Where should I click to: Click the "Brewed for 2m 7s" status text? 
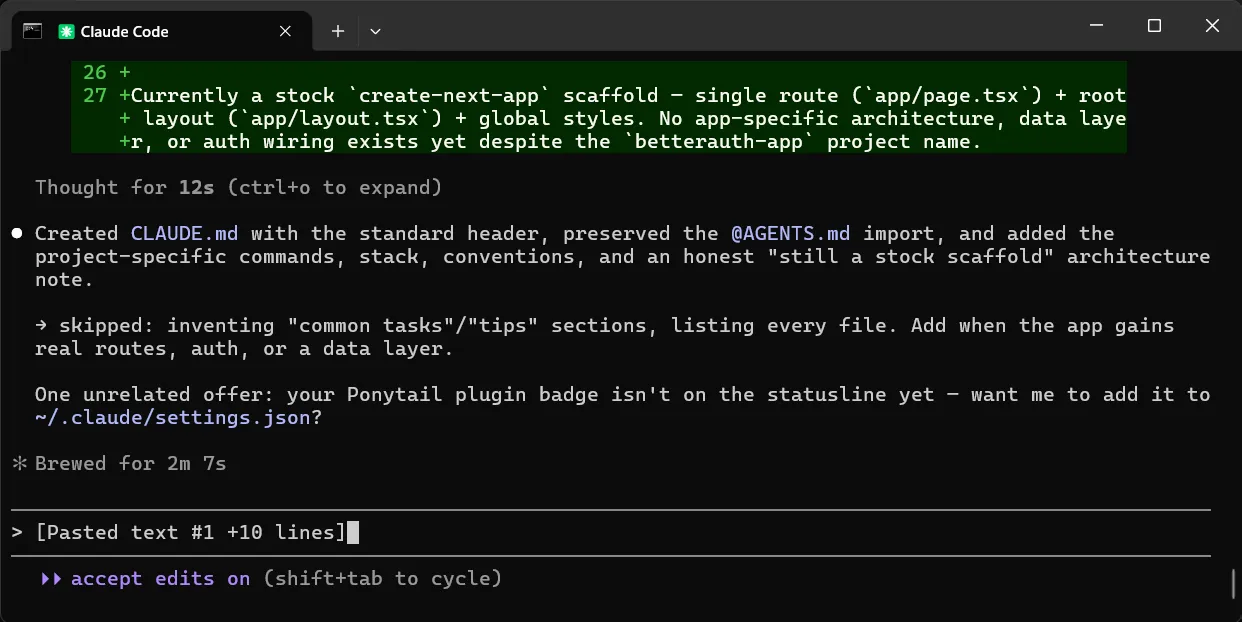(x=131, y=463)
